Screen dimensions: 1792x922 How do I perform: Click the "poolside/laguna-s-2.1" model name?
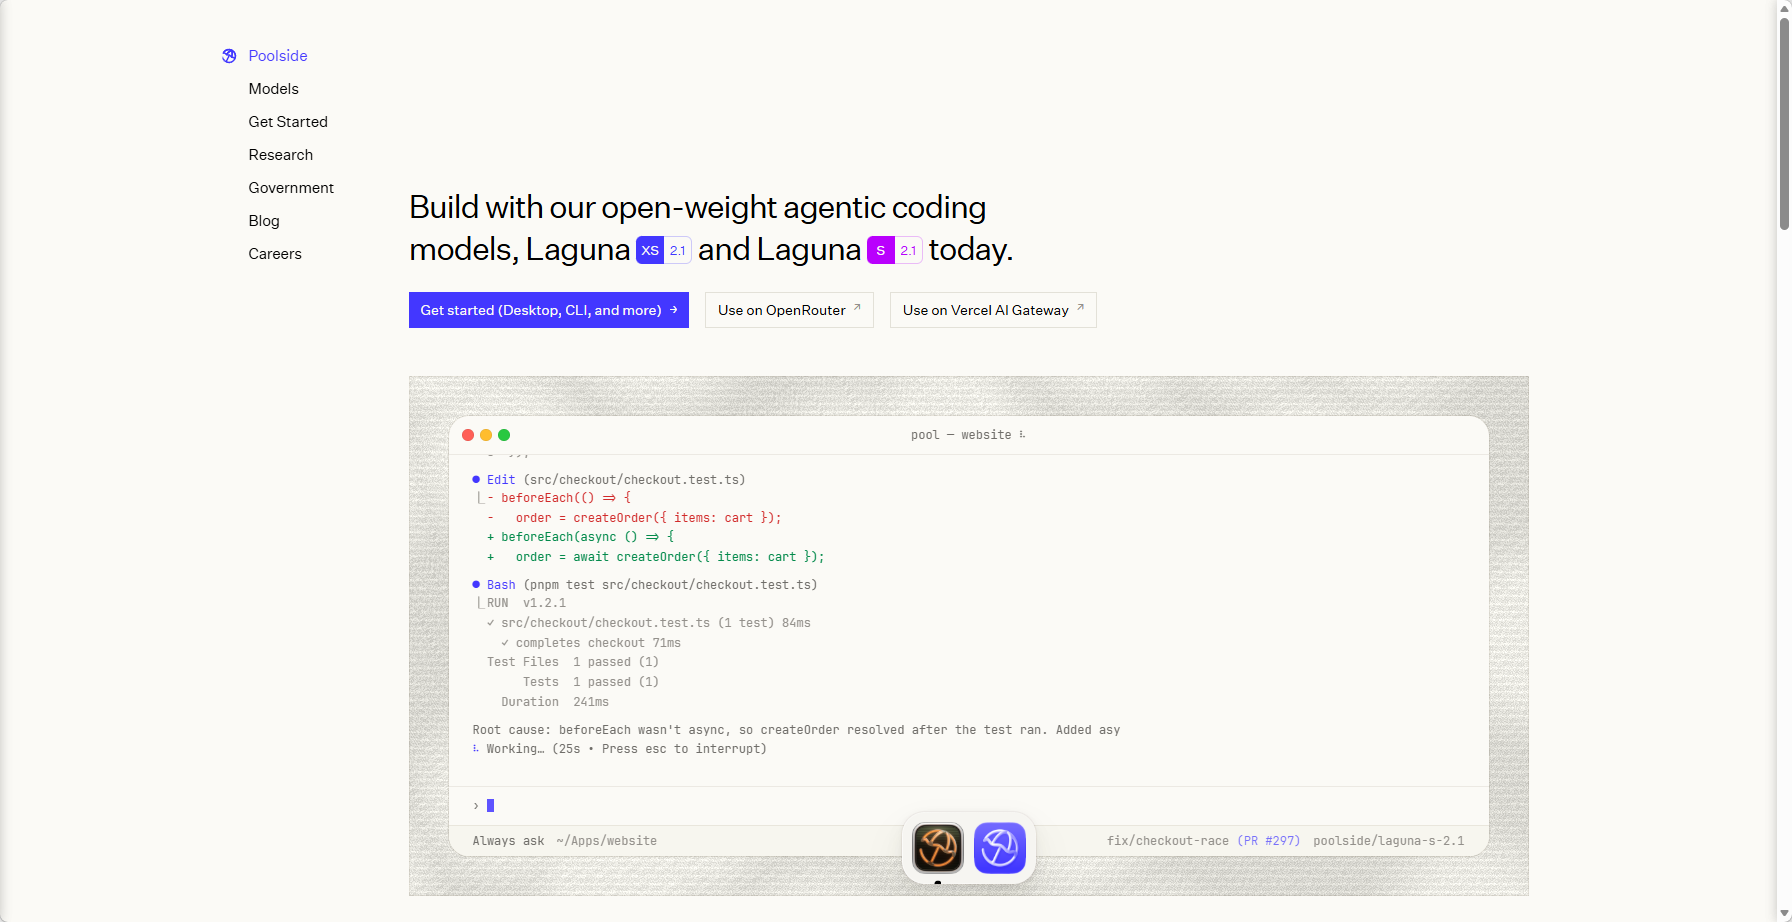(1389, 841)
